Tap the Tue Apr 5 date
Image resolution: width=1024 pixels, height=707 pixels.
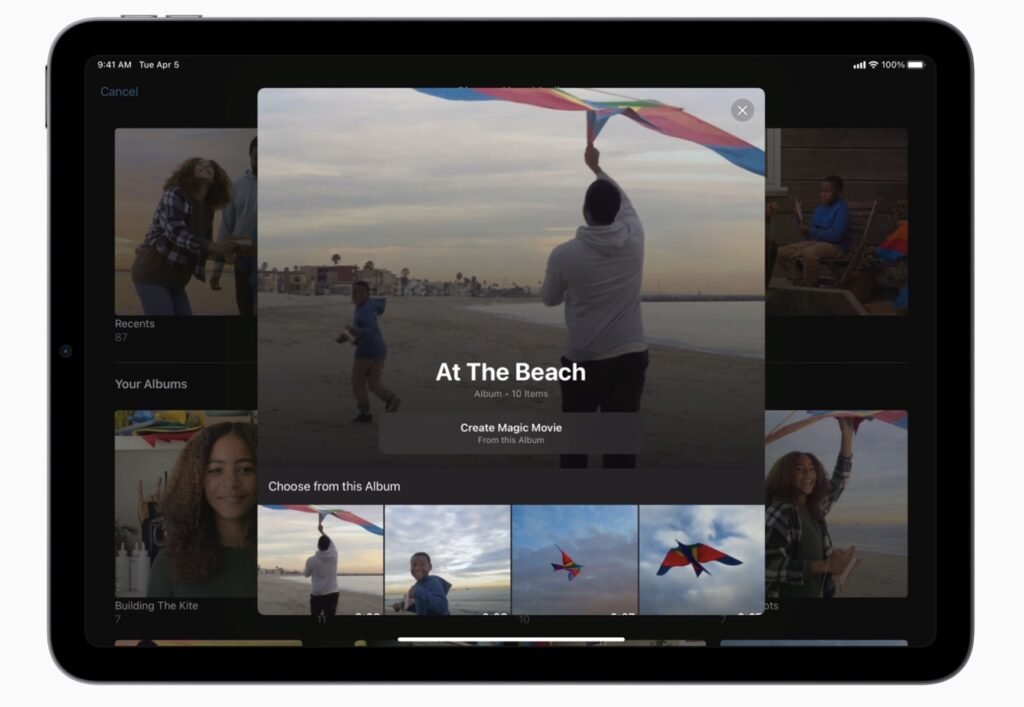159,65
